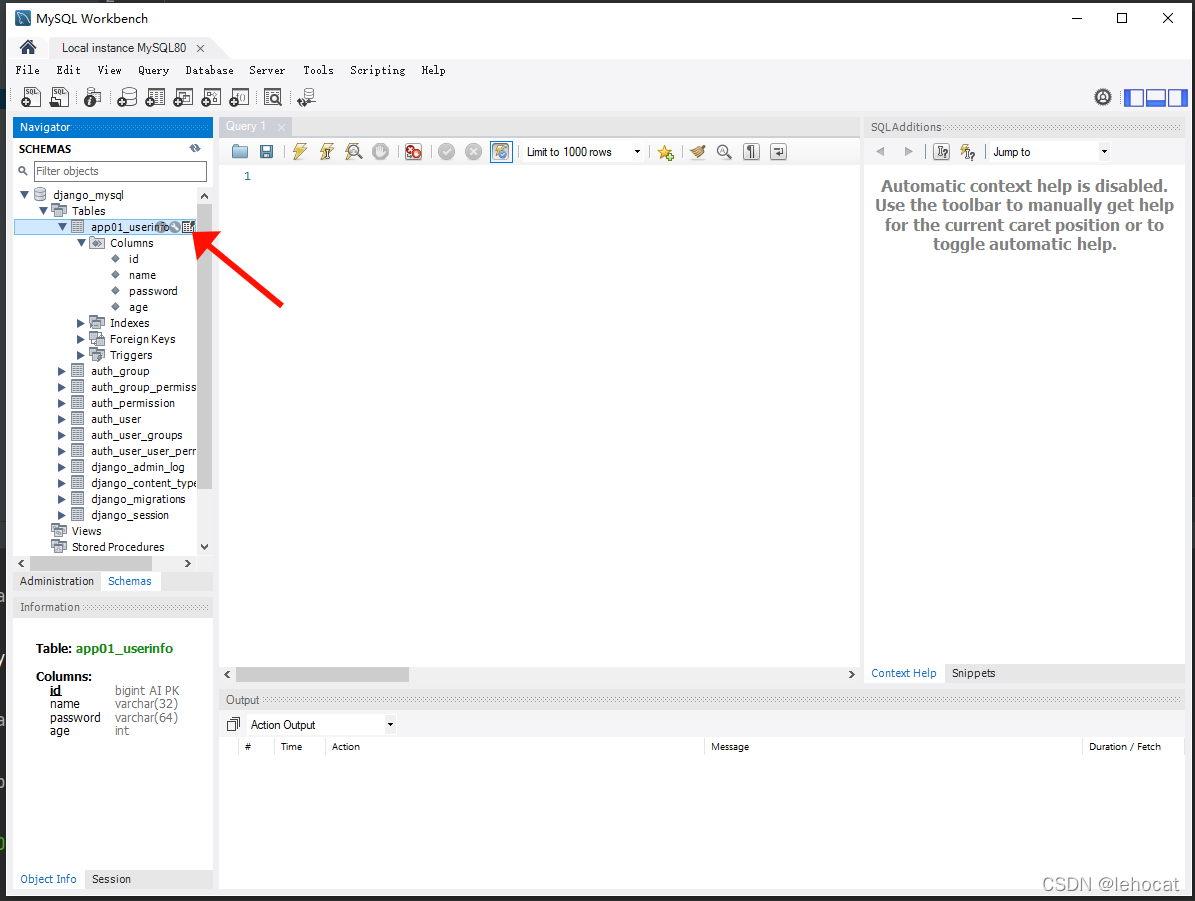Click the navigator horizontal scrollbar thumb
This screenshot has height=901, width=1195.
[x=90, y=563]
